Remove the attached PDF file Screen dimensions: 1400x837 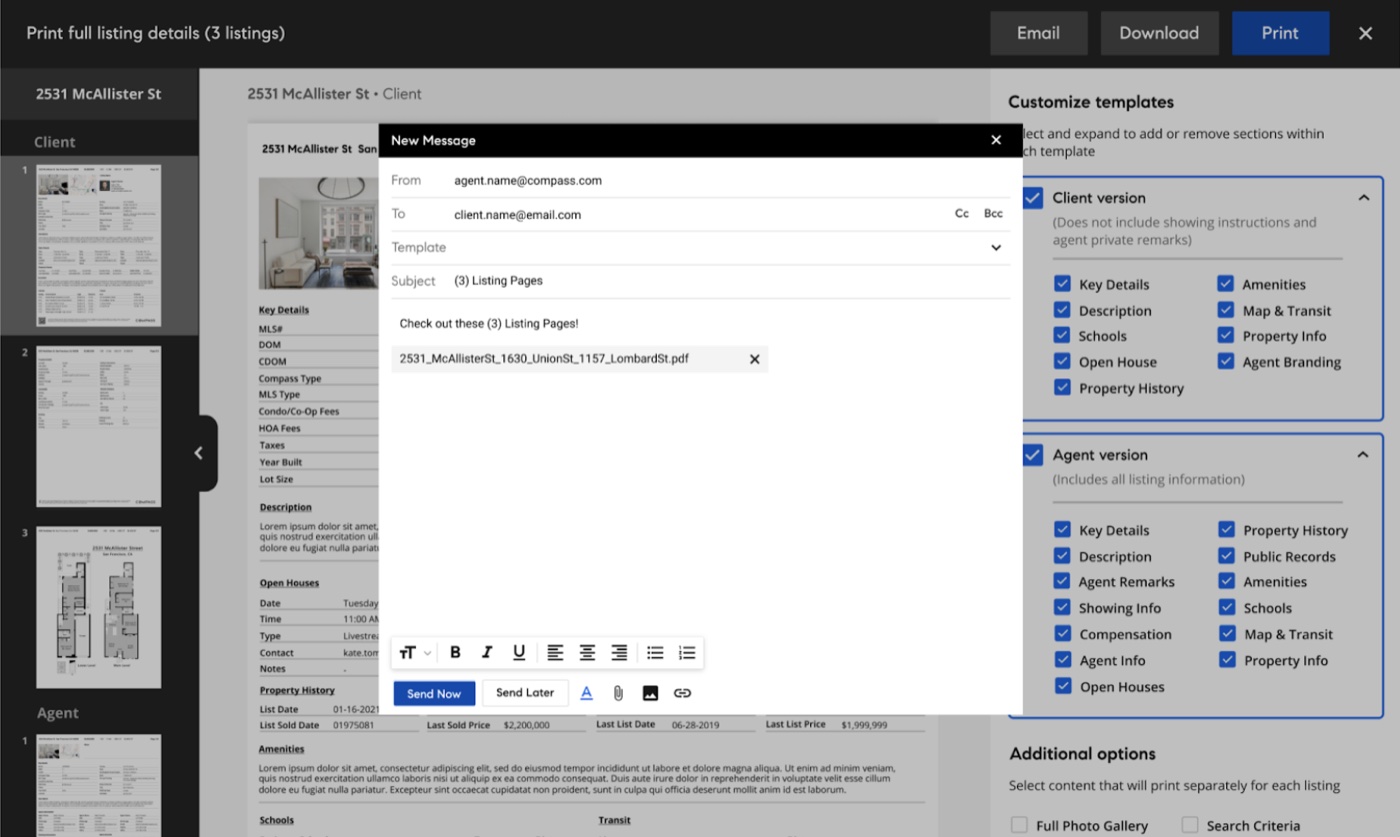755,359
